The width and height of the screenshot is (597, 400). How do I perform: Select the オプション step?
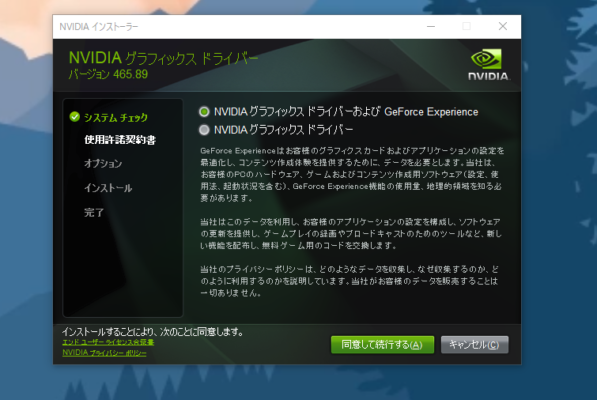click(103, 164)
